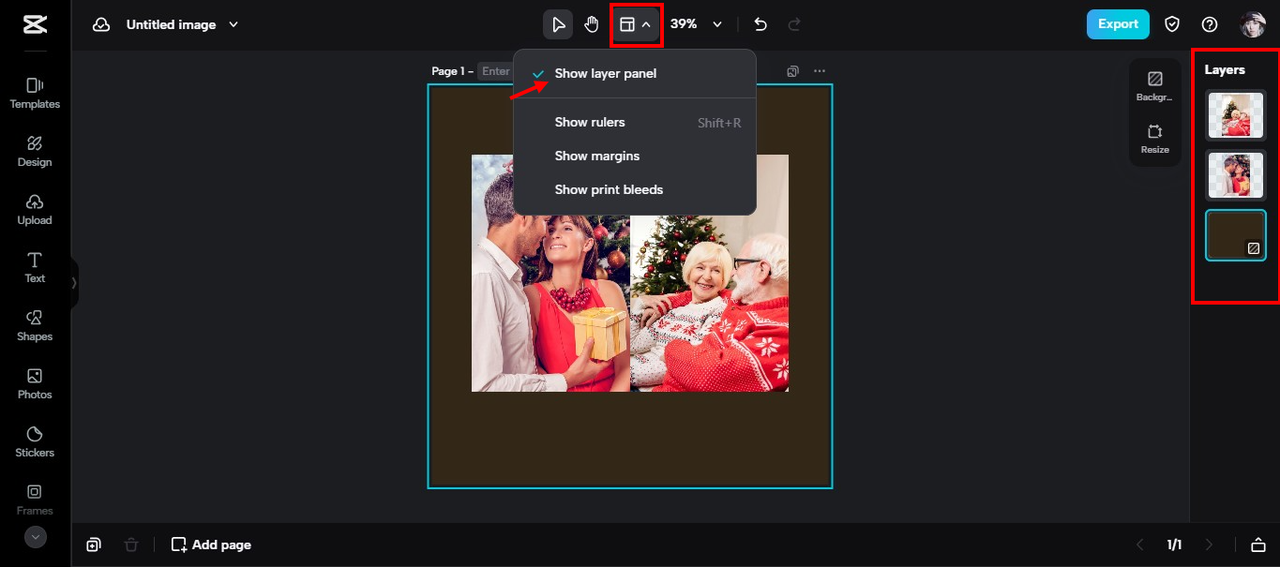Click the Layers panel heading

tap(1224, 70)
